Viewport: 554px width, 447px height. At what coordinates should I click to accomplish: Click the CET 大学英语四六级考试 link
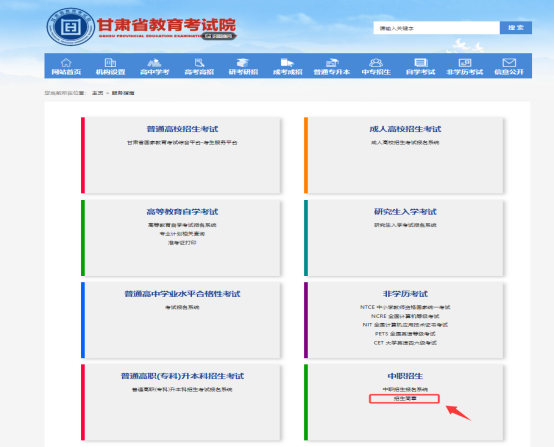click(405, 343)
